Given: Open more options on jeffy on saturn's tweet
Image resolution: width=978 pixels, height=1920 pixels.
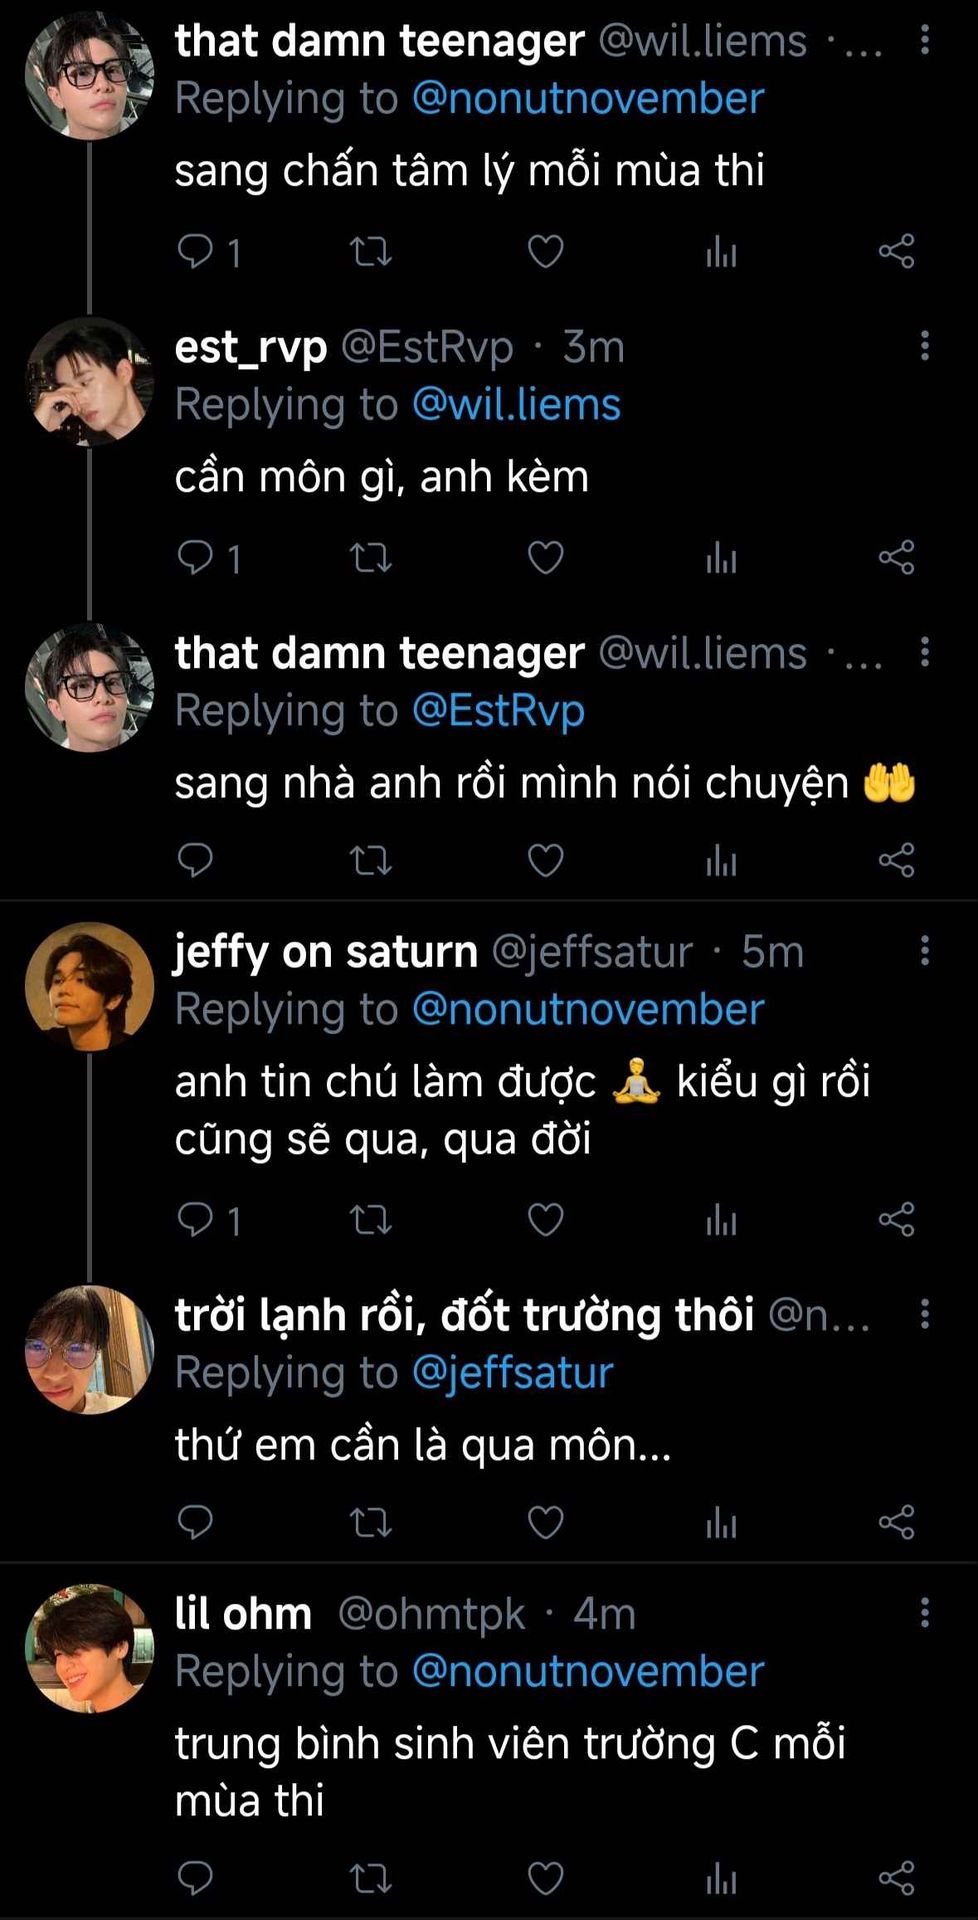Looking at the screenshot, I should 924,950.
